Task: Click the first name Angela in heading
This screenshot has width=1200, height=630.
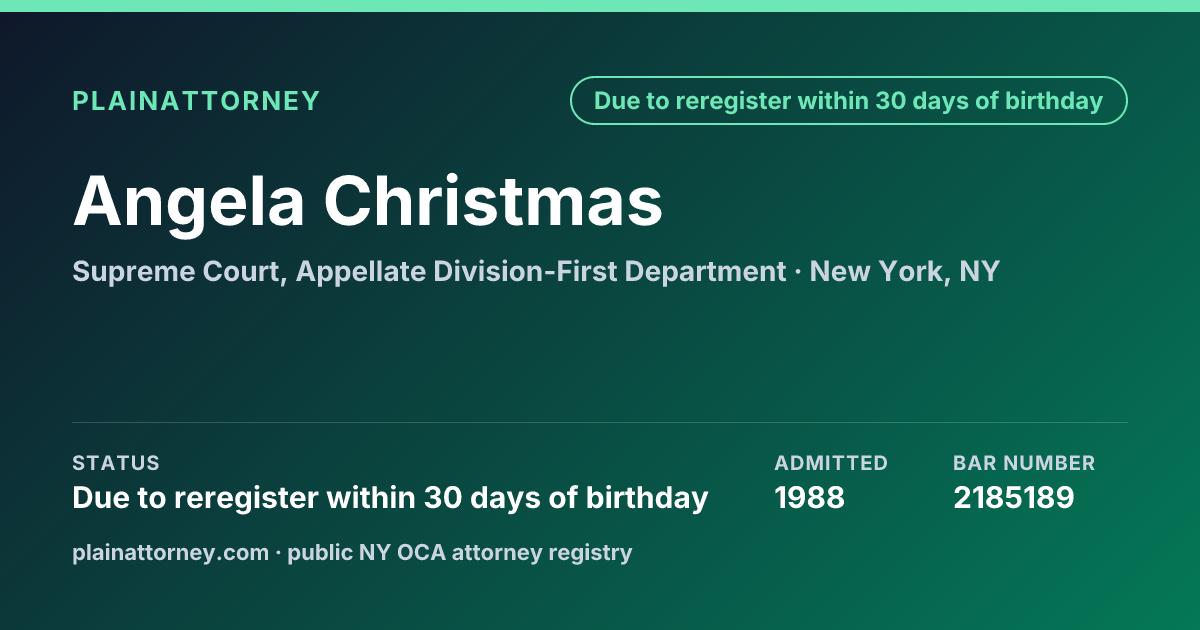Action: pos(189,201)
